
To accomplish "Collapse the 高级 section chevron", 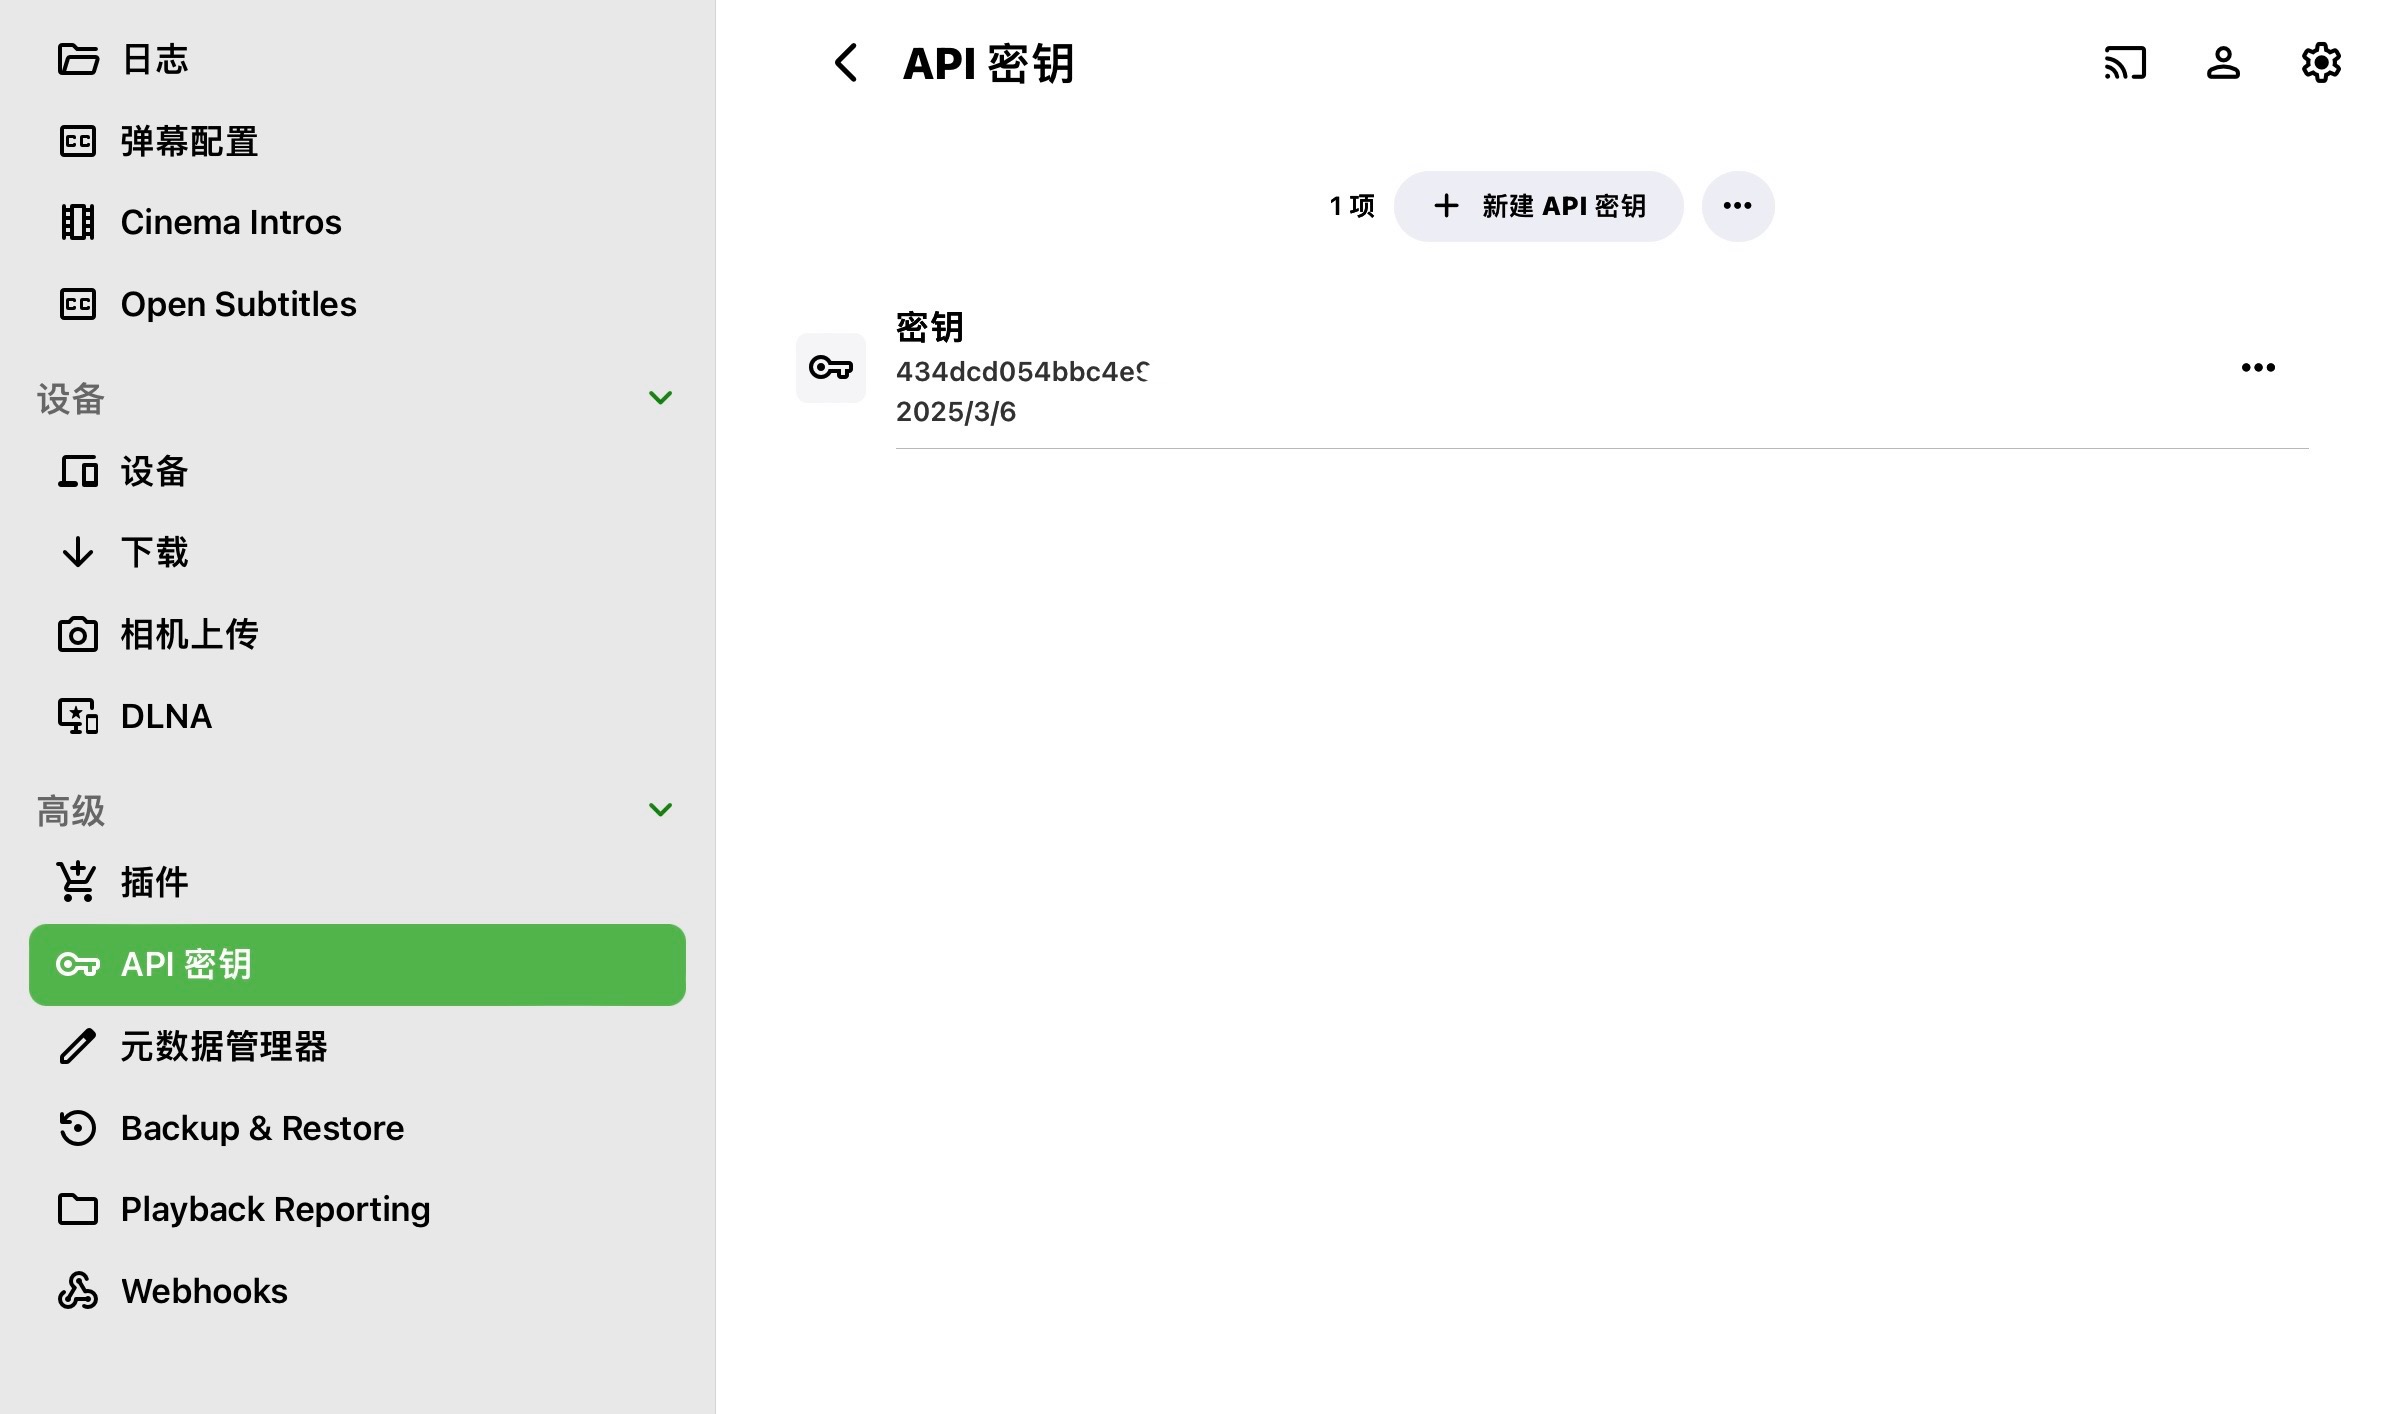I will pyautogui.click(x=660, y=810).
